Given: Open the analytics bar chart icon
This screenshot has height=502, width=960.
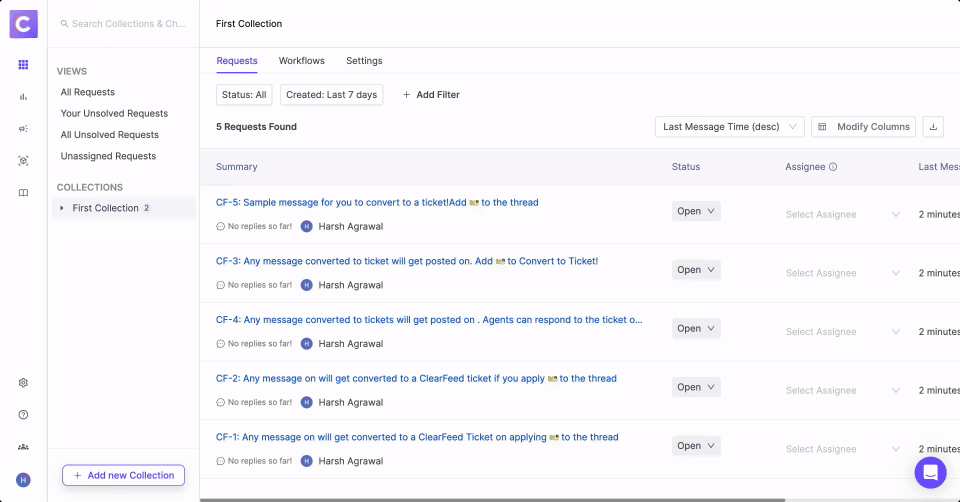Looking at the screenshot, I should (x=23, y=97).
